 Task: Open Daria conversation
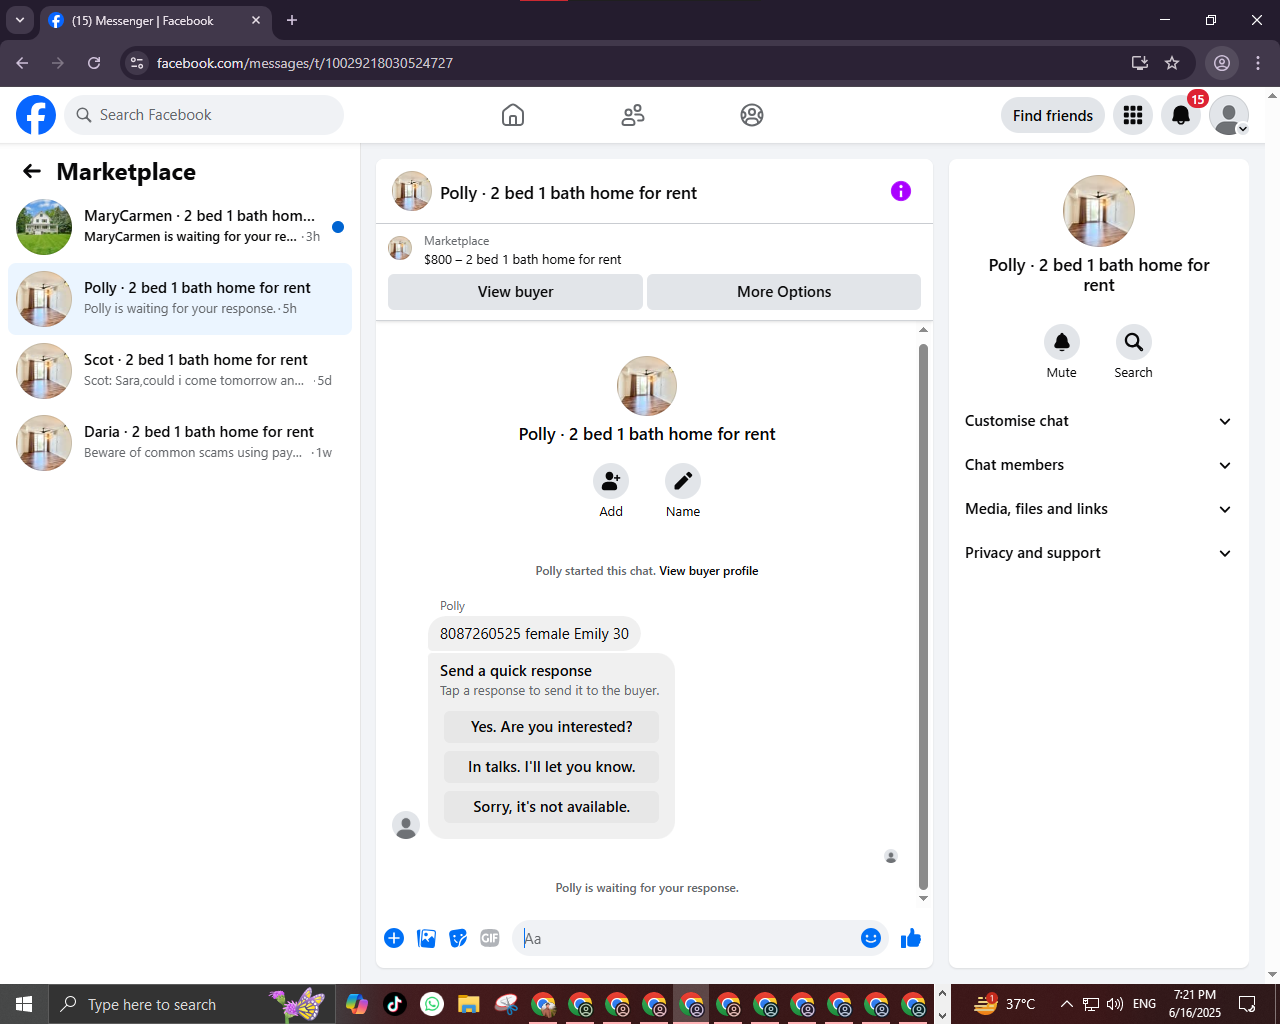[x=180, y=443]
